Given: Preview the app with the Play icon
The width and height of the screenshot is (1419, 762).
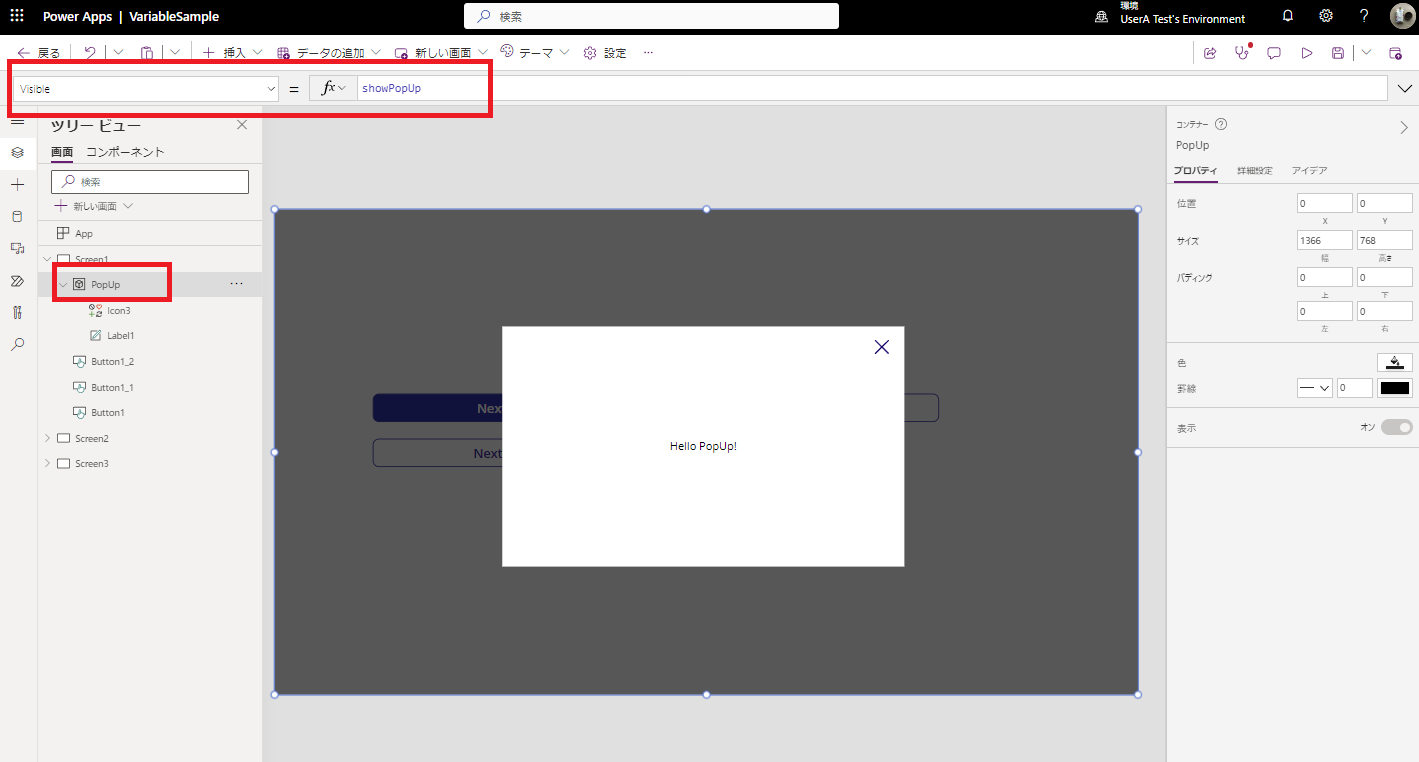Looking at the screenshot, I should click(x=1306, y=53).
